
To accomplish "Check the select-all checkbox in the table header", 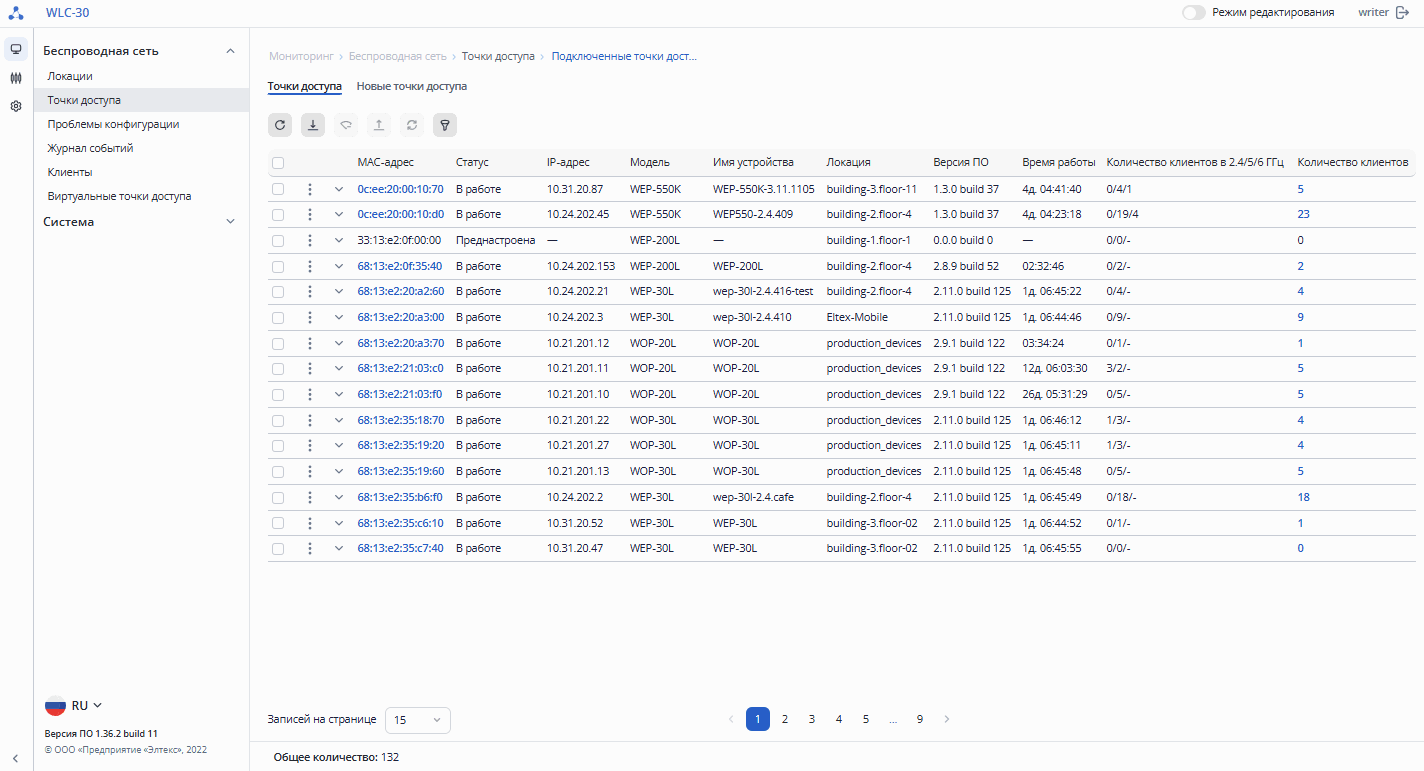I will pos(278,163).
